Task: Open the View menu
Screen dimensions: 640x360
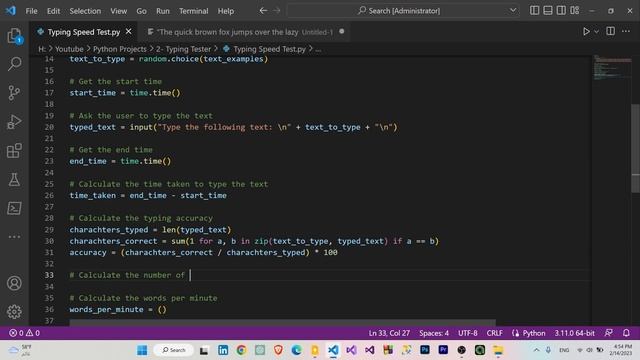Action: pyautogui.click(x=119, y=11)
